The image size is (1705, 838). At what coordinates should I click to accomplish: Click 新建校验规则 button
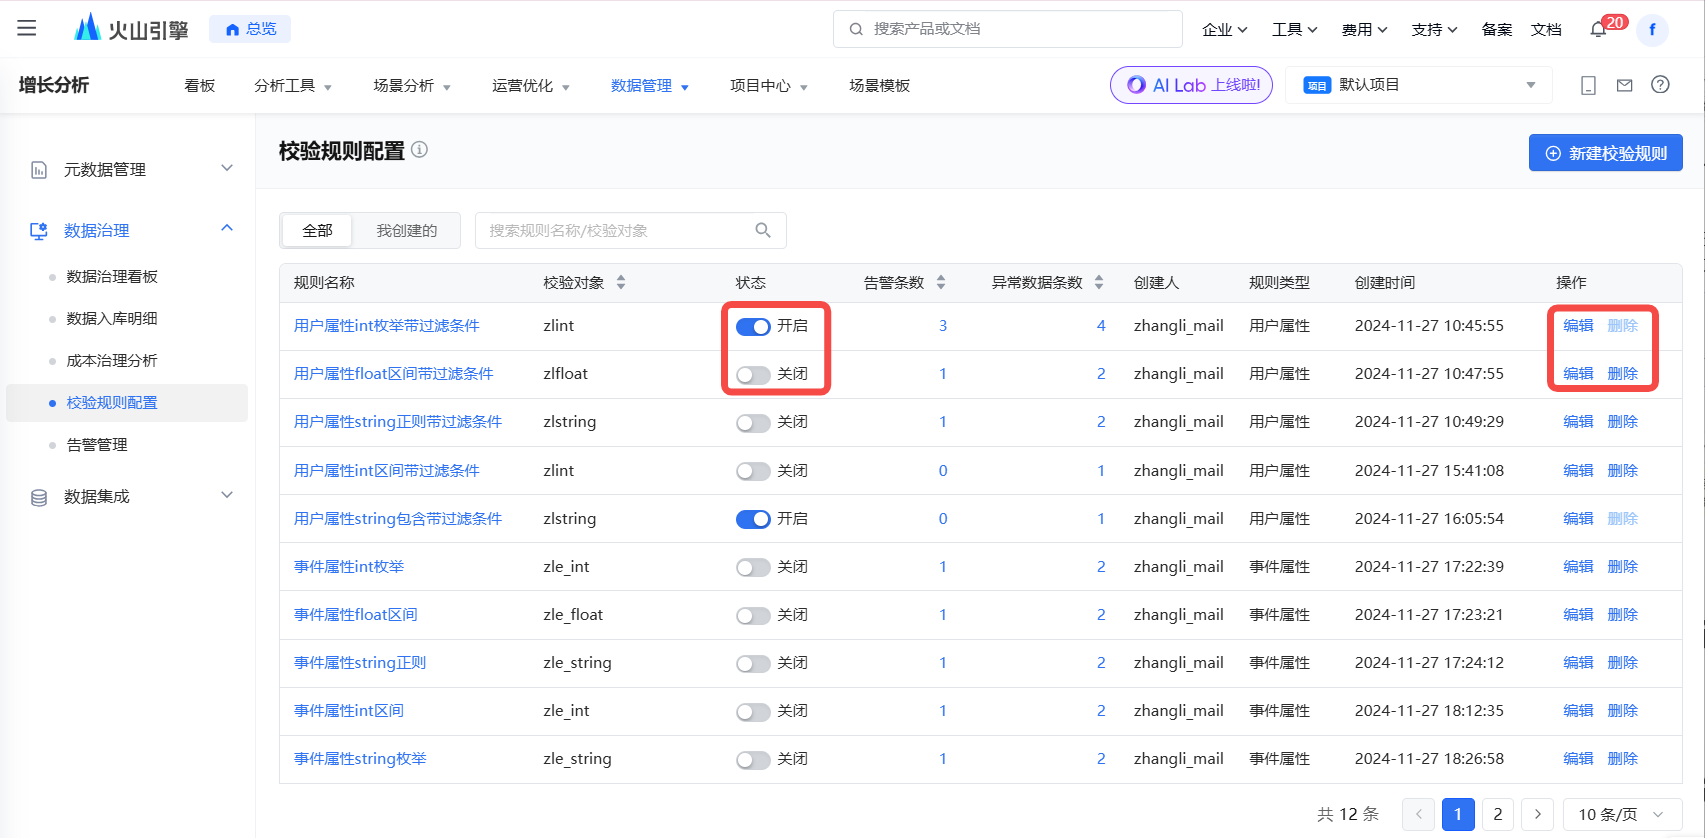(x=1605, y=153)
